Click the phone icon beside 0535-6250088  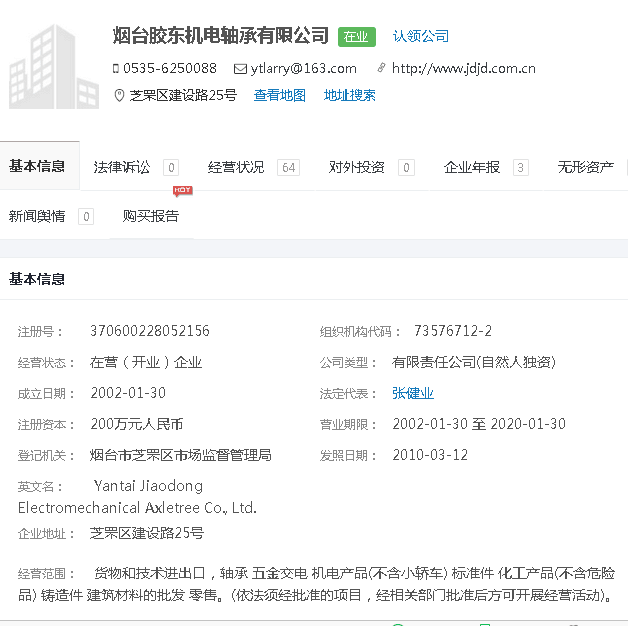[x=116, y=69]
